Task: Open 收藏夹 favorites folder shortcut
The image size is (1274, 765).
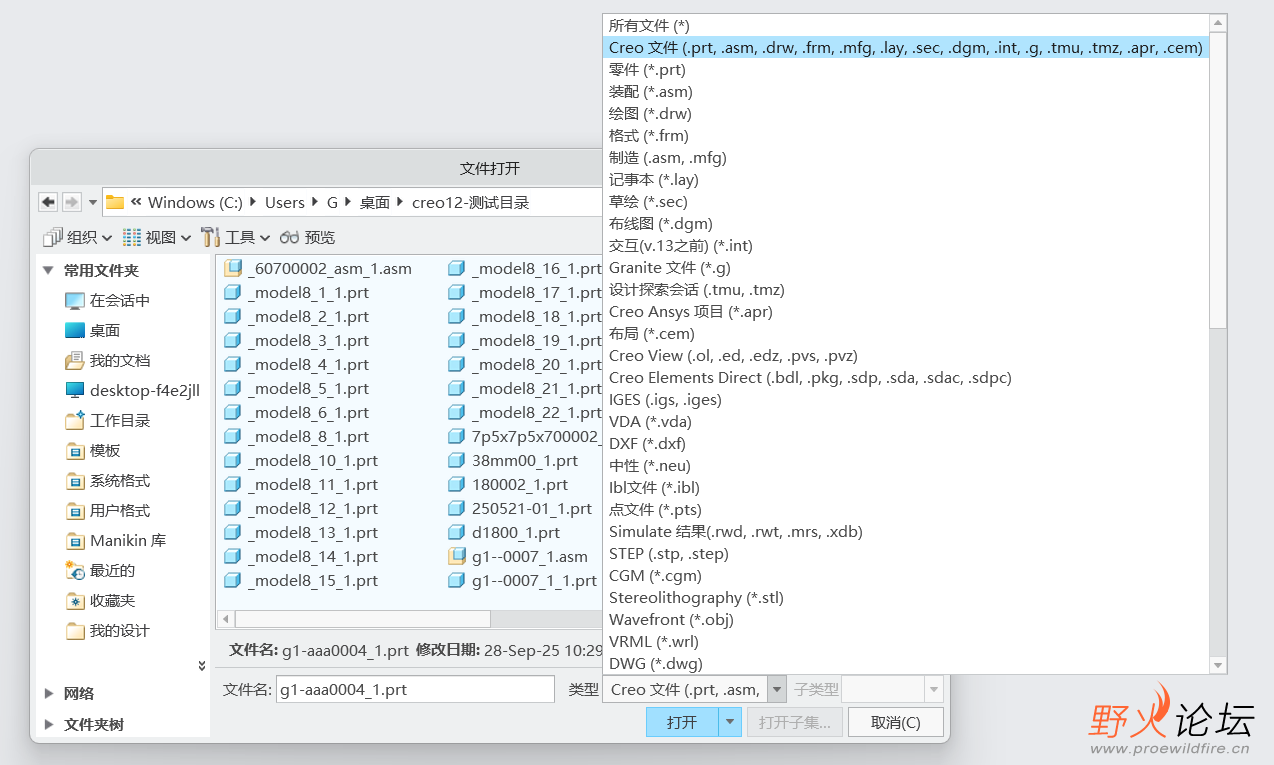Action: point(112,601)
